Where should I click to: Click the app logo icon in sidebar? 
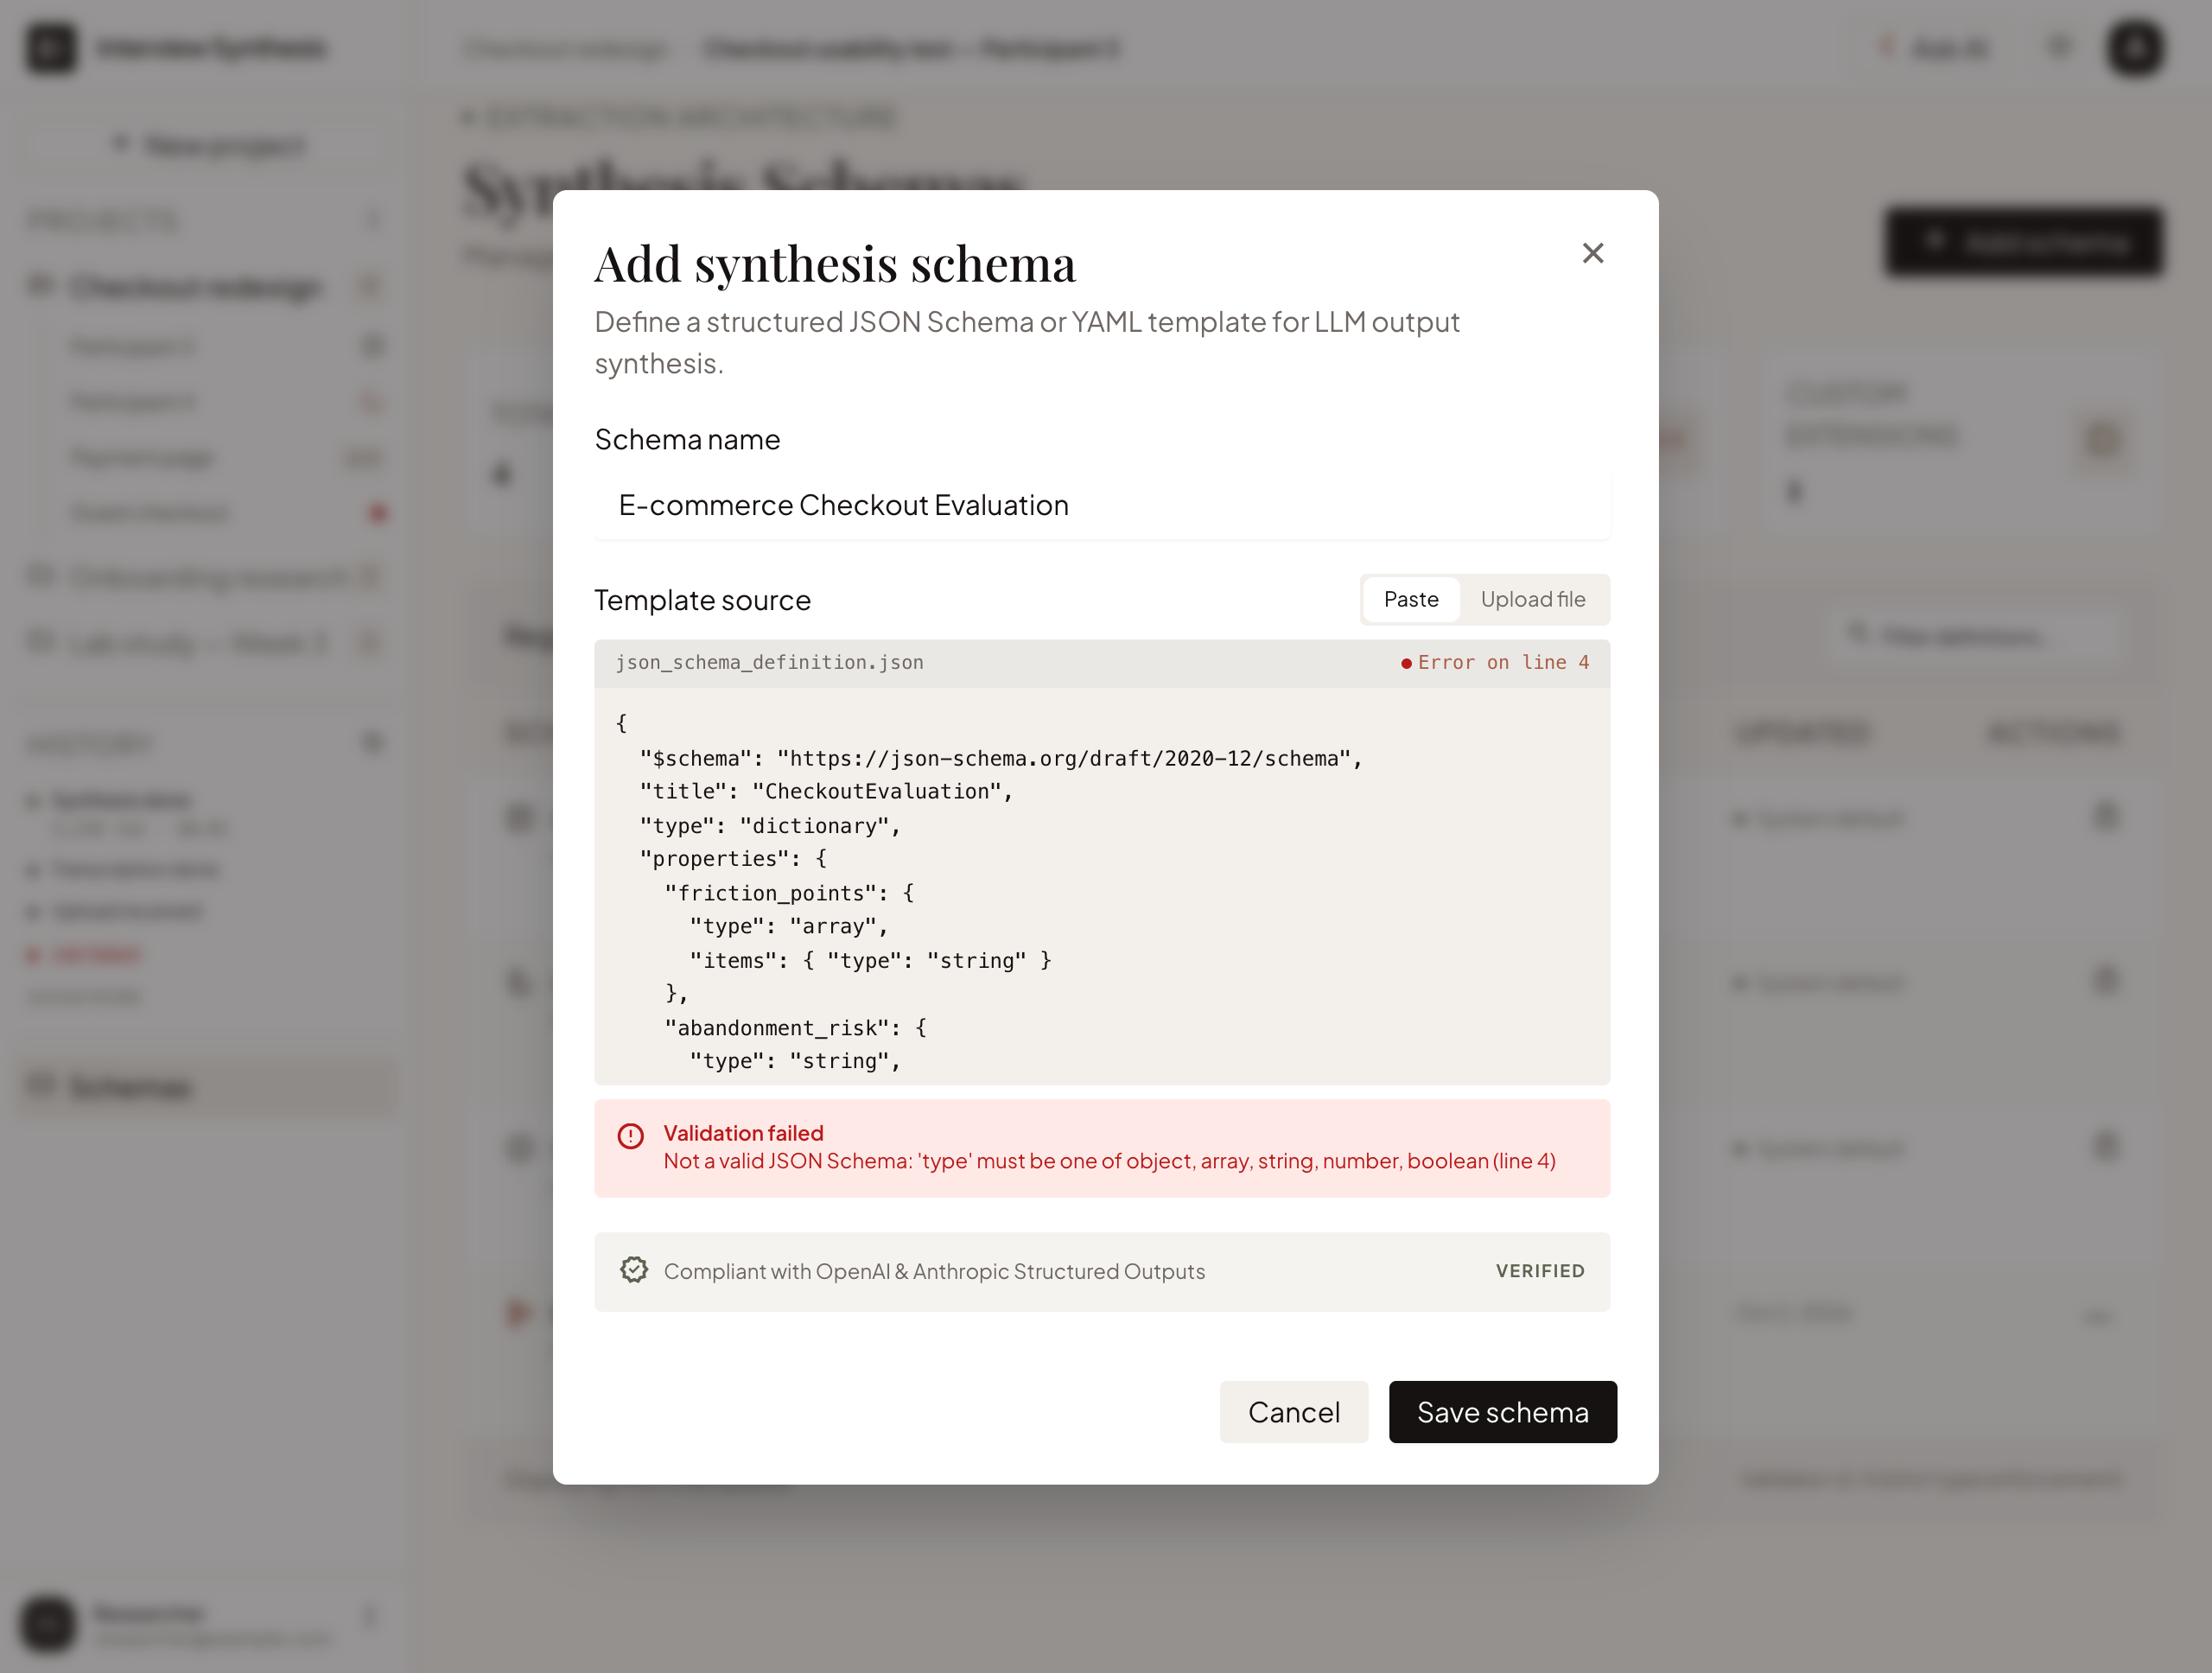[x=50, y=47]
